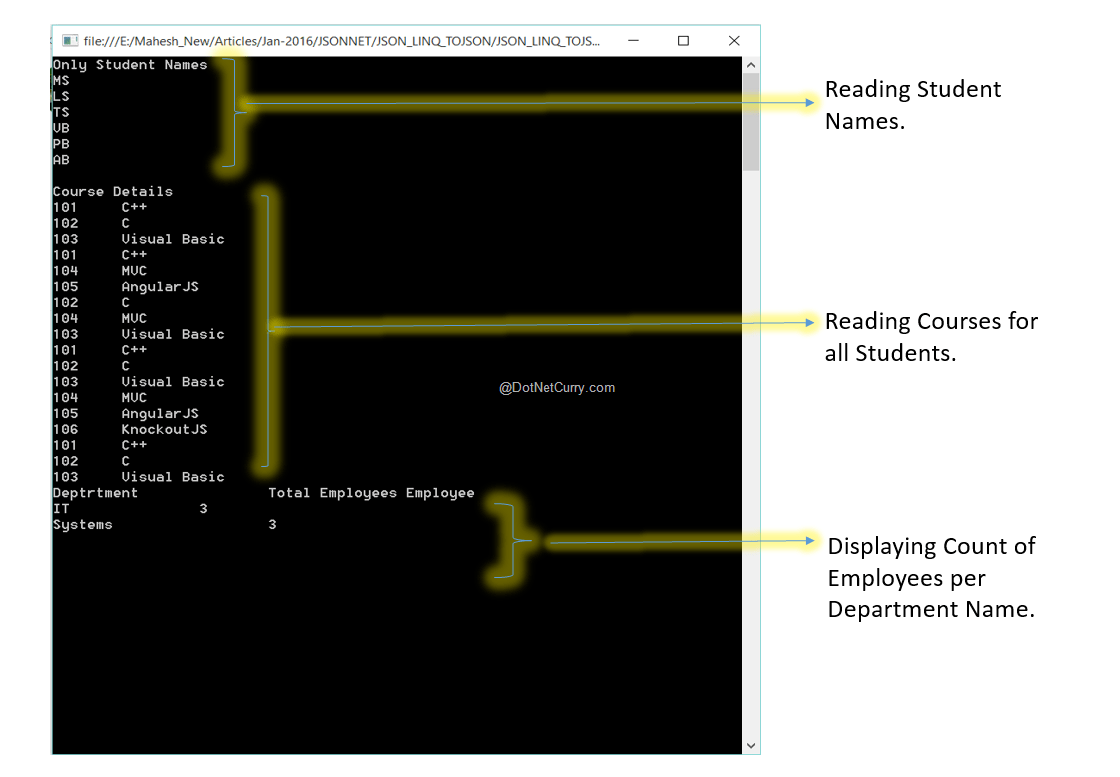Maximize the console window

[x=684, y=41]
